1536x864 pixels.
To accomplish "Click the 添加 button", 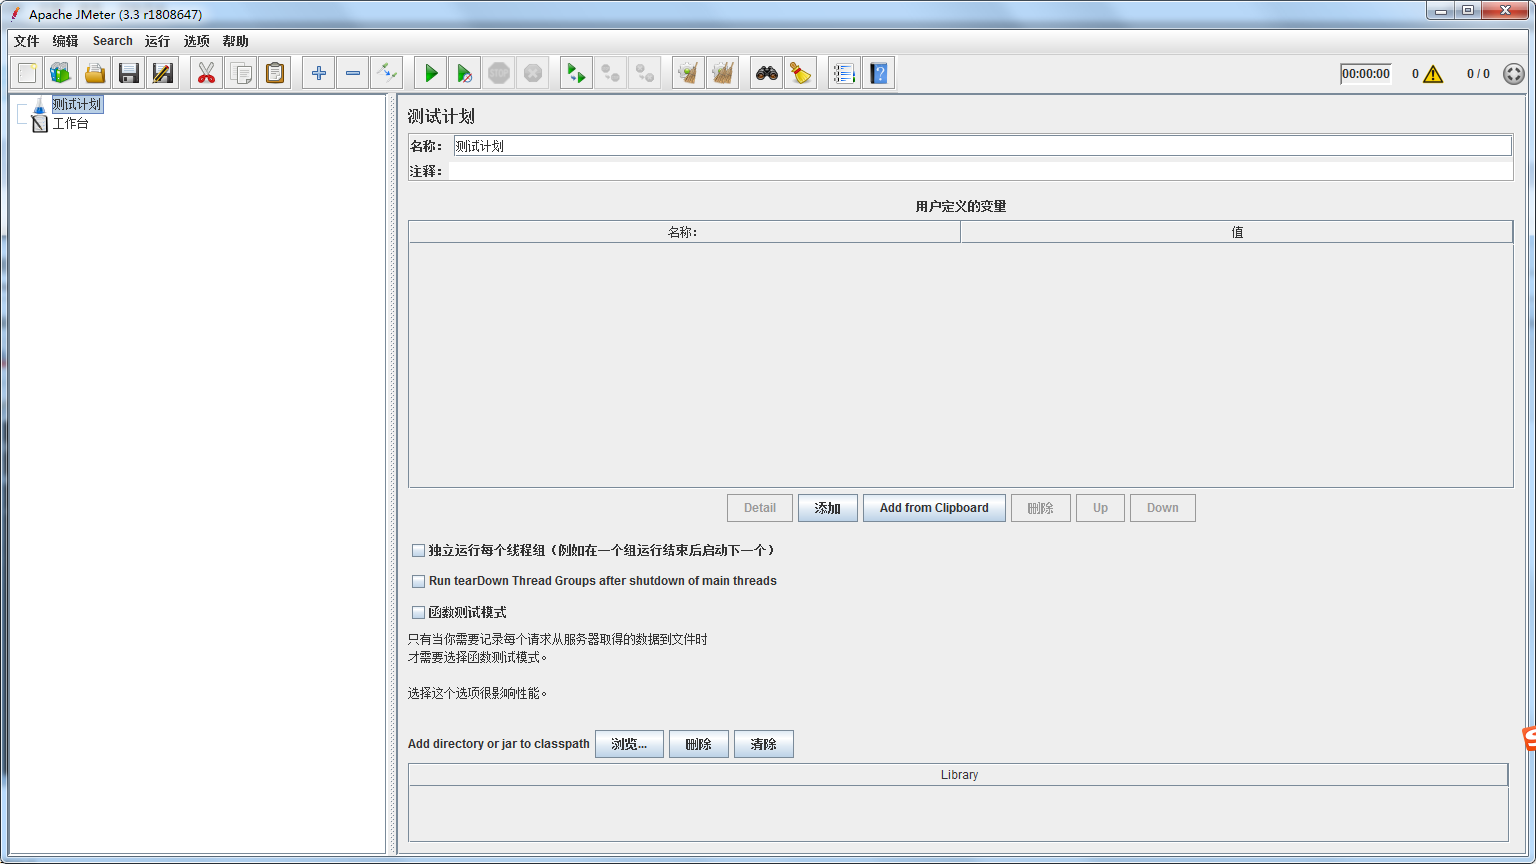I will (827, 508).
